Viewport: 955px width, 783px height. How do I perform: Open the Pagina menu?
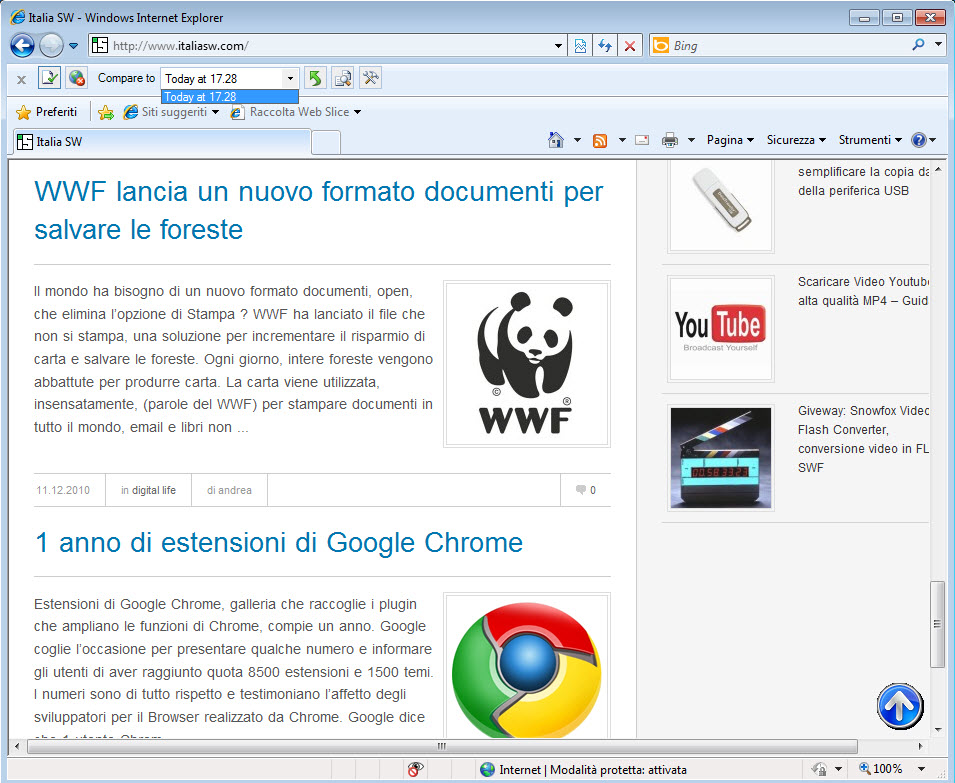point(730,140)
